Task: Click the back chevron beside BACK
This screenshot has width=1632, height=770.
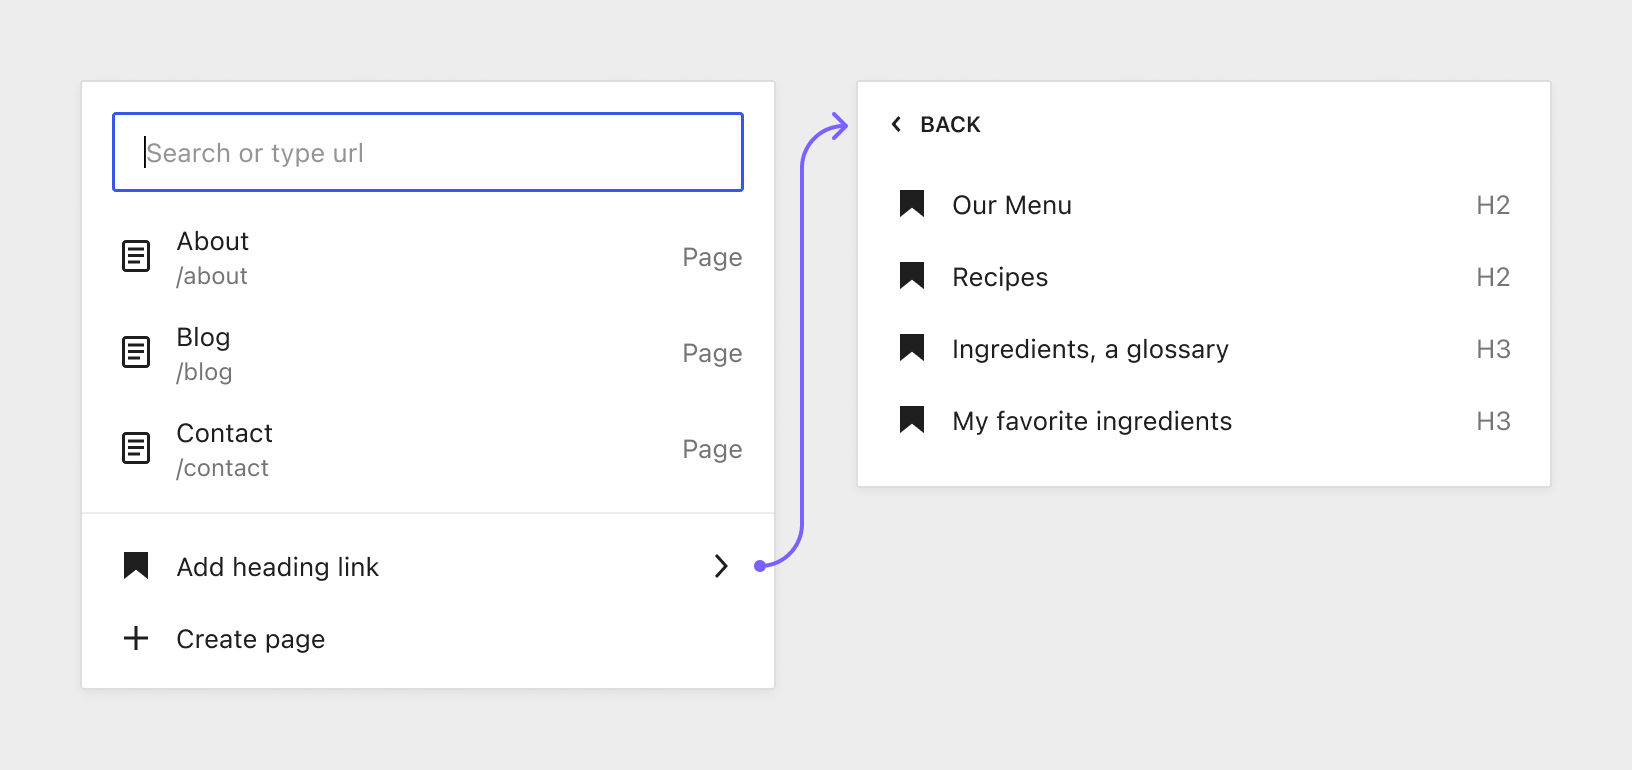Action: 896,124
